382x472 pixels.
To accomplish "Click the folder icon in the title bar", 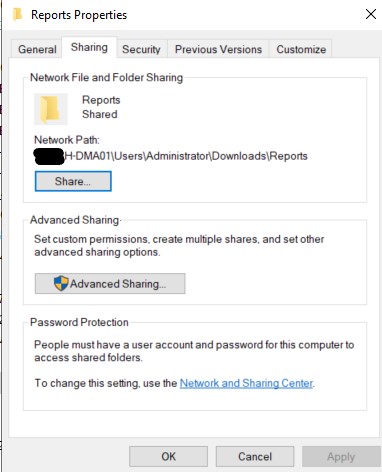I will 18,15.
